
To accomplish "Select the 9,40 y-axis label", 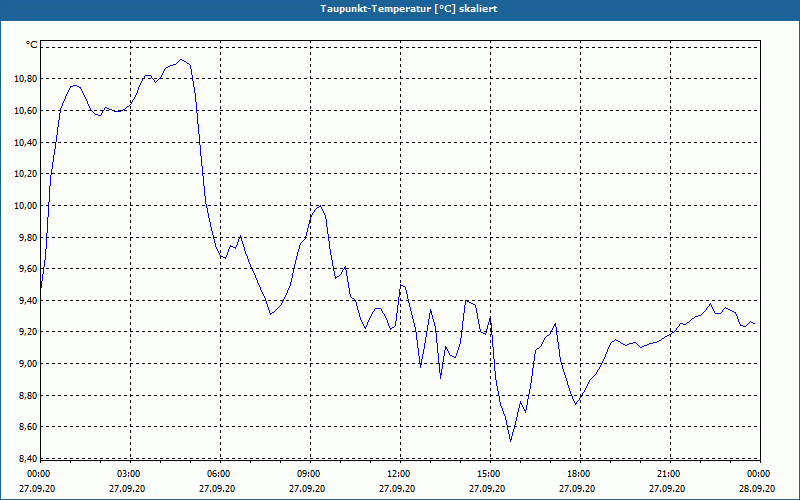I will 27,301.
